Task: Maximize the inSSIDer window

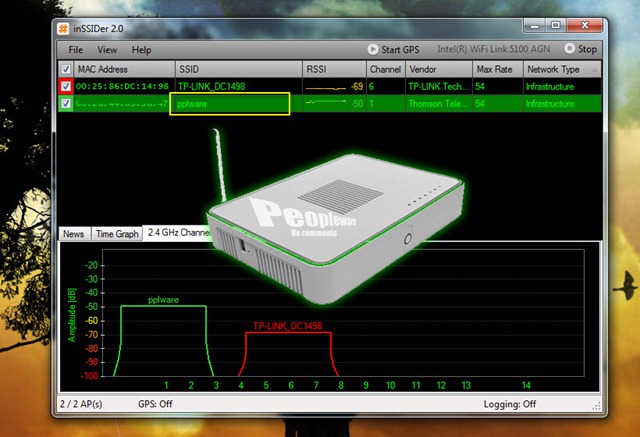Action: coord(556,26)
